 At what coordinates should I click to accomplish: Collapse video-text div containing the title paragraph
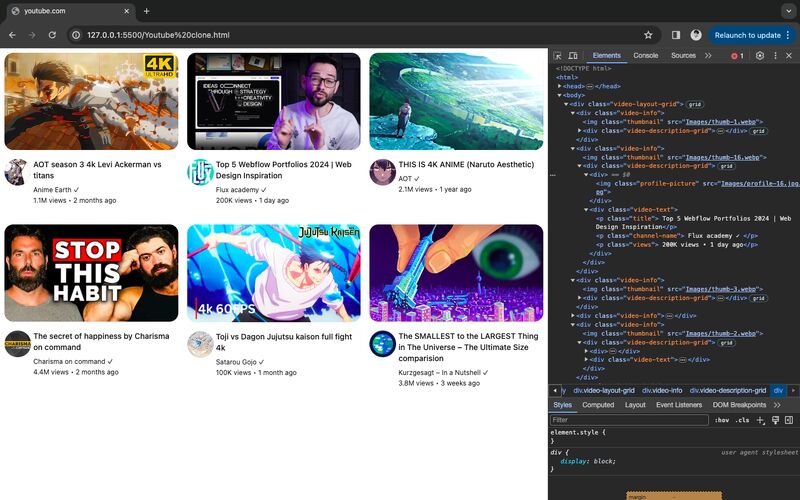[586, 209]
